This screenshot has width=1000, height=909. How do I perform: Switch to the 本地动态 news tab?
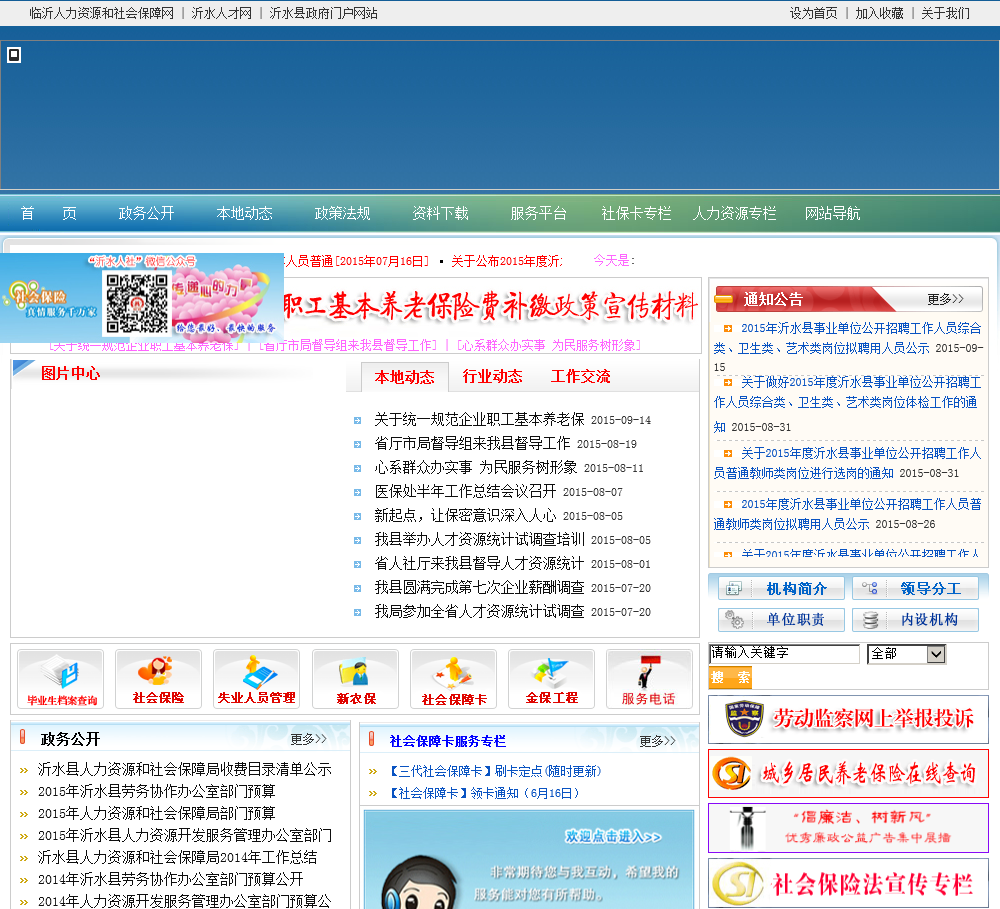[x=404, y=377]
